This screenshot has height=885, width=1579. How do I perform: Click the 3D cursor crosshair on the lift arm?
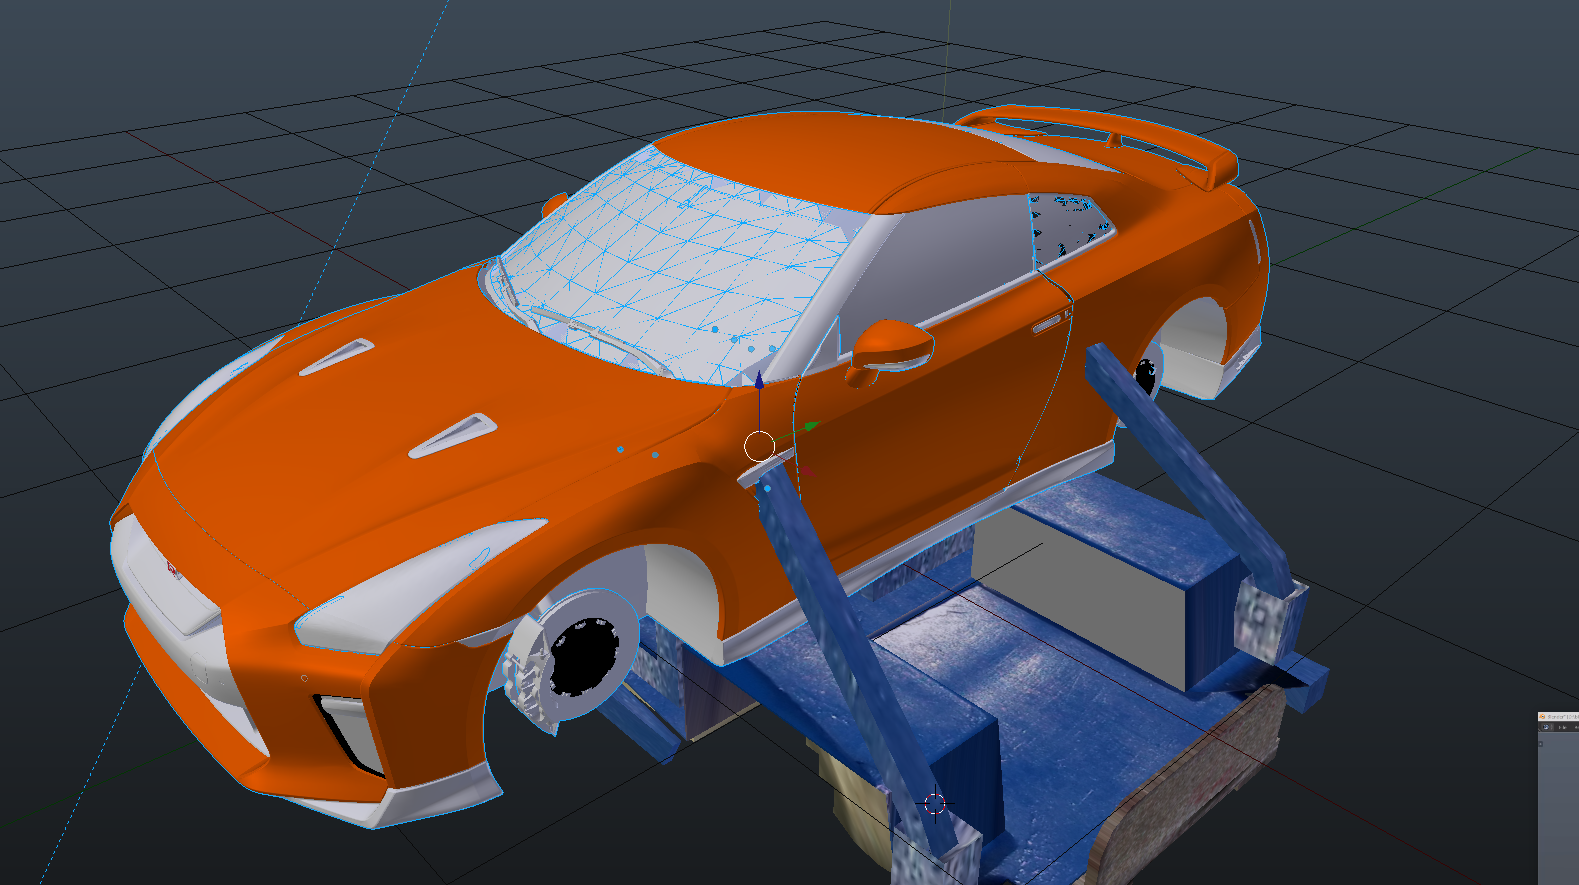[x=935, y=803]
